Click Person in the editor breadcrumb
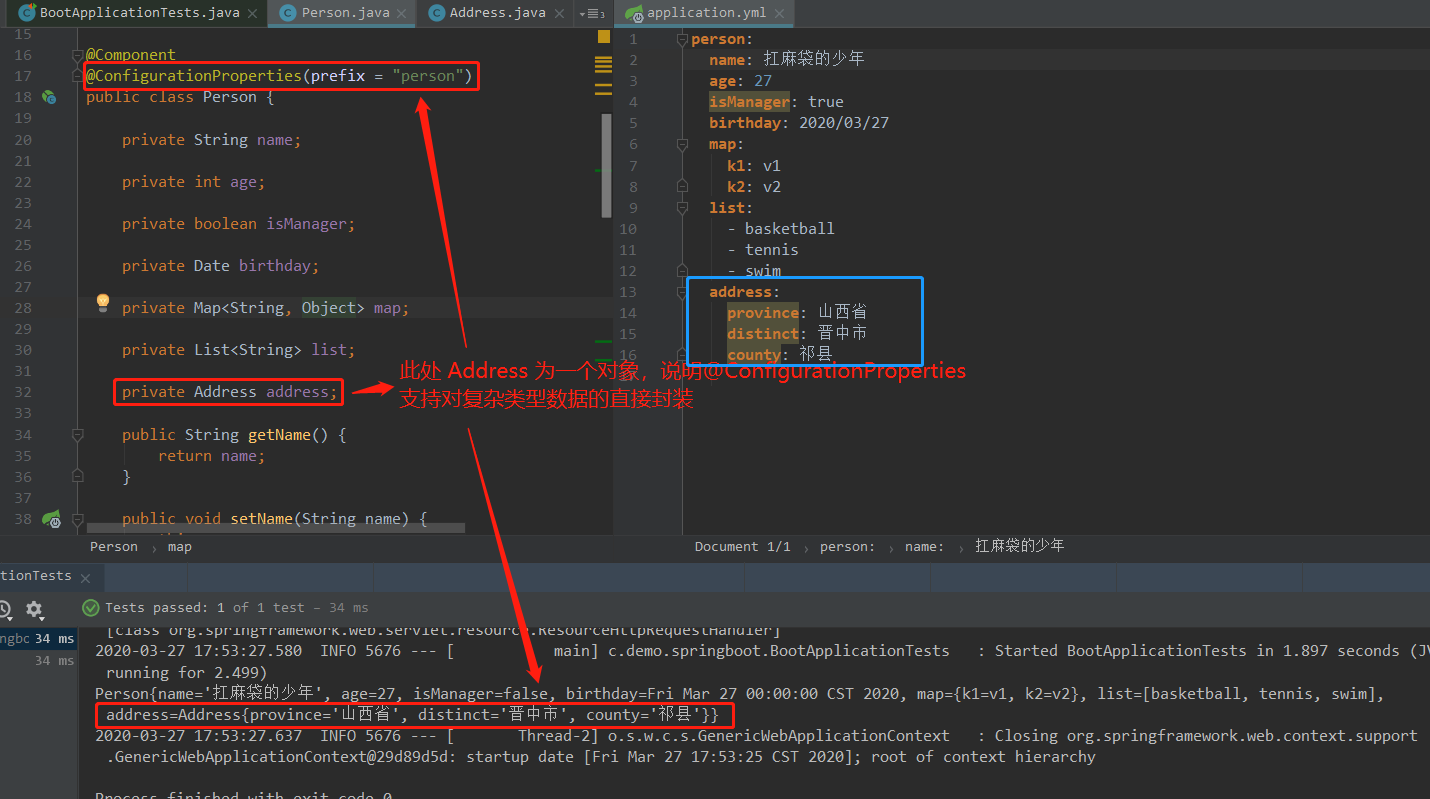 [114, 547]
